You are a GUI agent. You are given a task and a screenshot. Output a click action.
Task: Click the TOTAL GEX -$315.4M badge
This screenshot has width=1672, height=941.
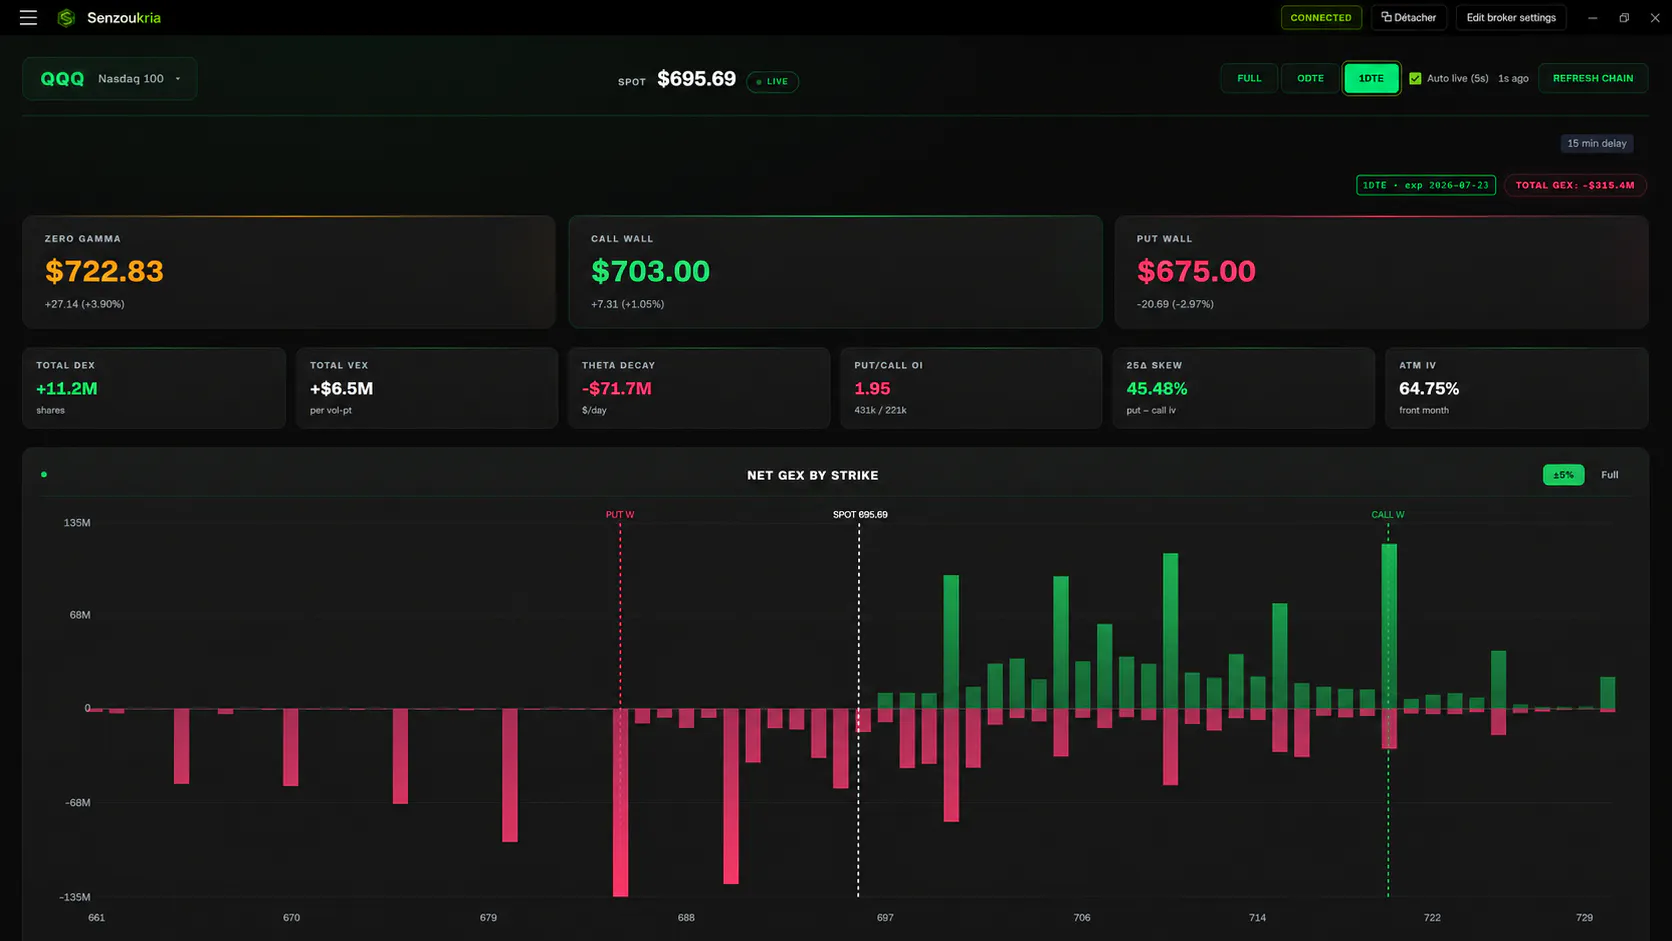[1575, 185]
